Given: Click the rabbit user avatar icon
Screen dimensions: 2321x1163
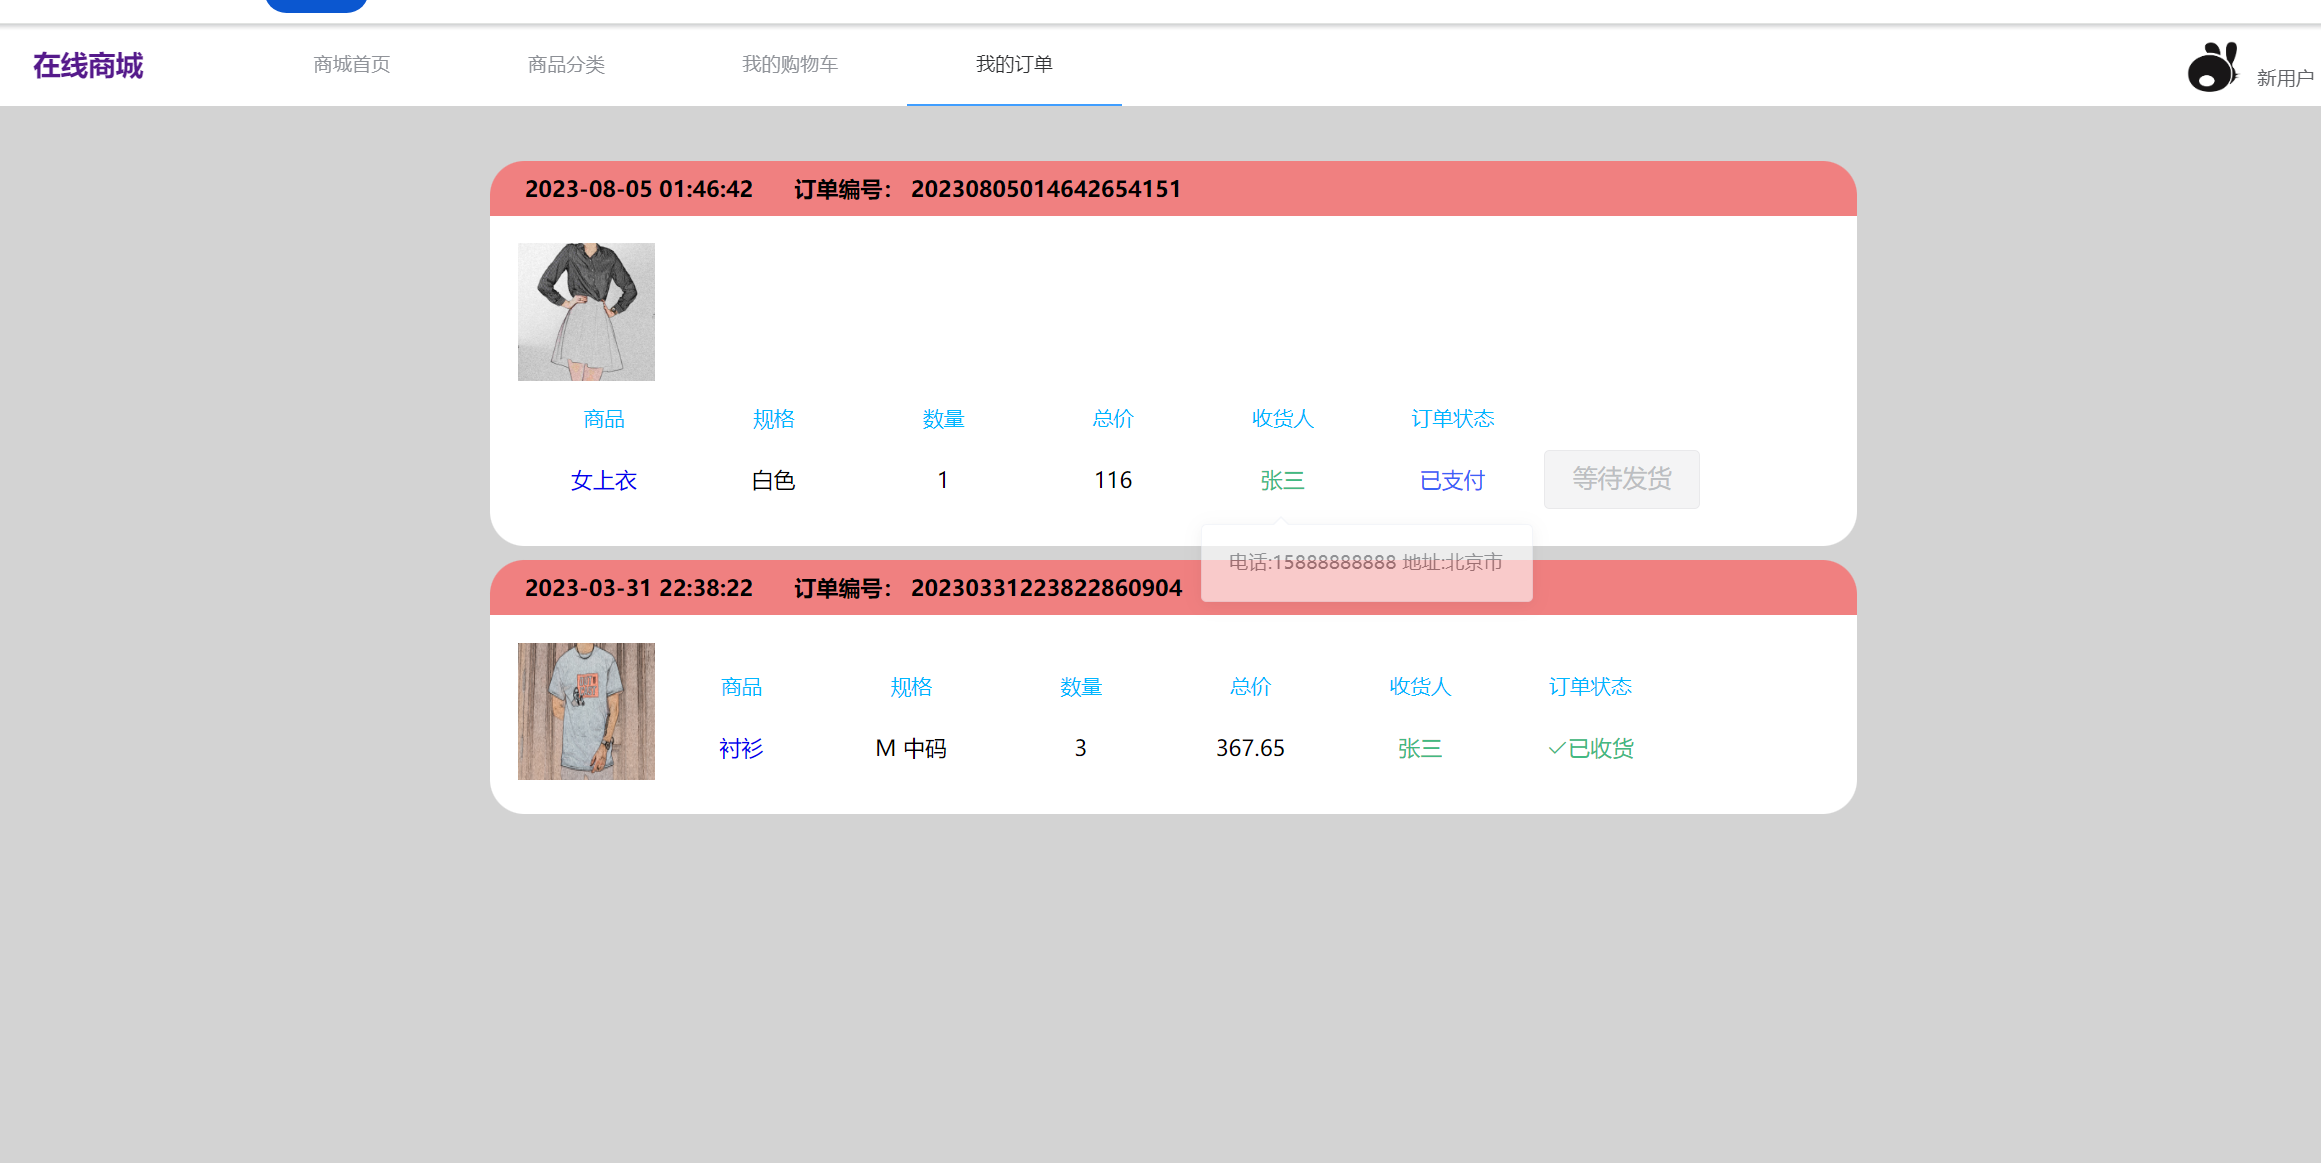Looking at the screenshot, I should 2211,66.
